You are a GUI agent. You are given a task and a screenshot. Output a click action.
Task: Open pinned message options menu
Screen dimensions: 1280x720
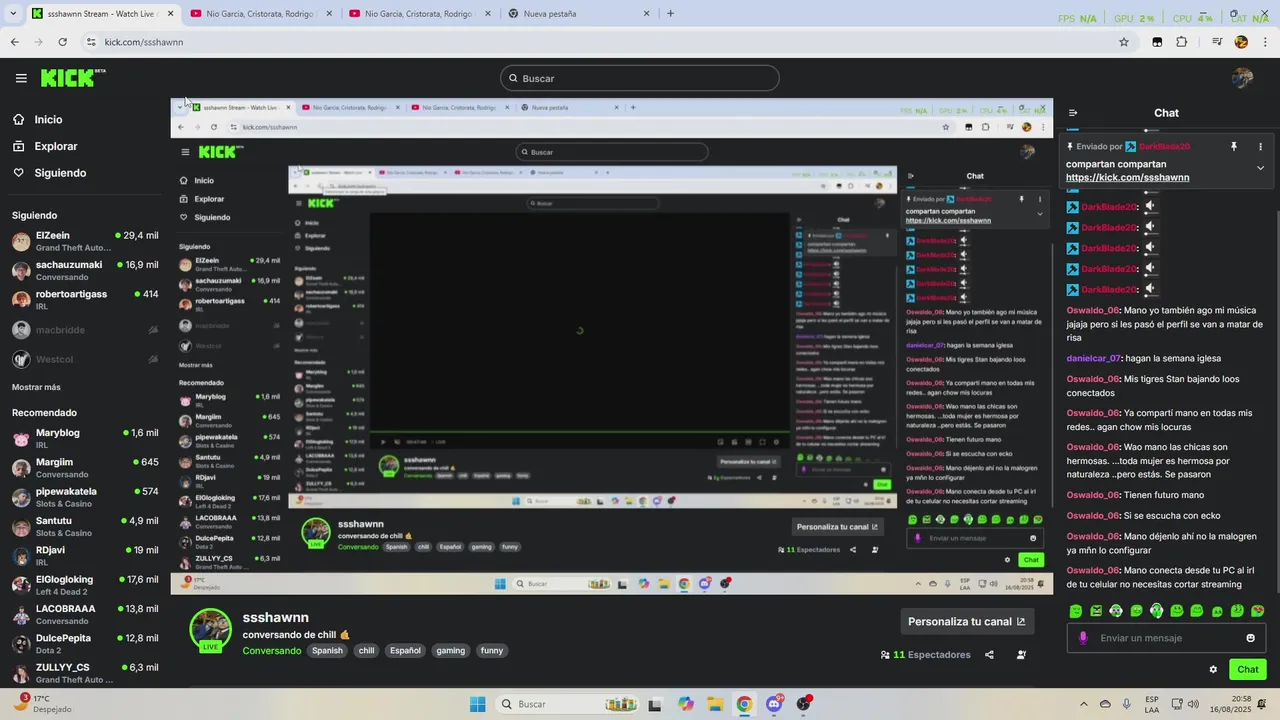1260,147
